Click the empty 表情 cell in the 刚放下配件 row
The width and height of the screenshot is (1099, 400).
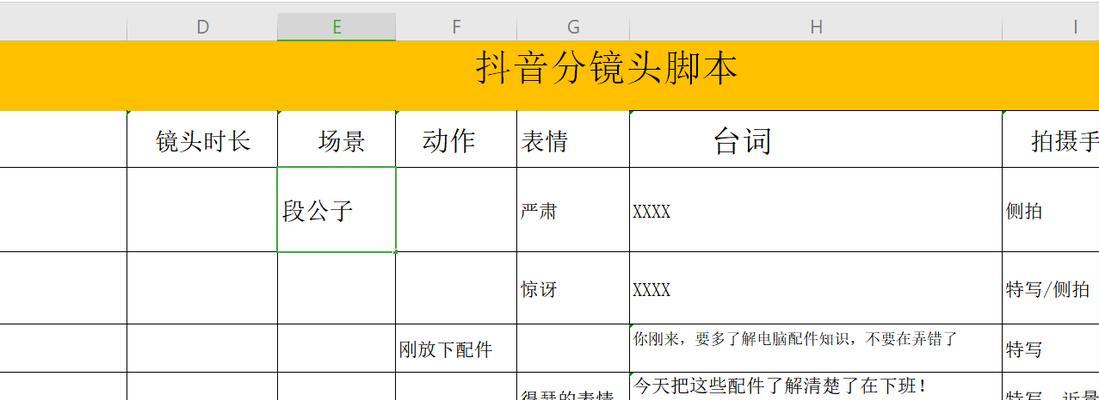click(x=573, y=348)
